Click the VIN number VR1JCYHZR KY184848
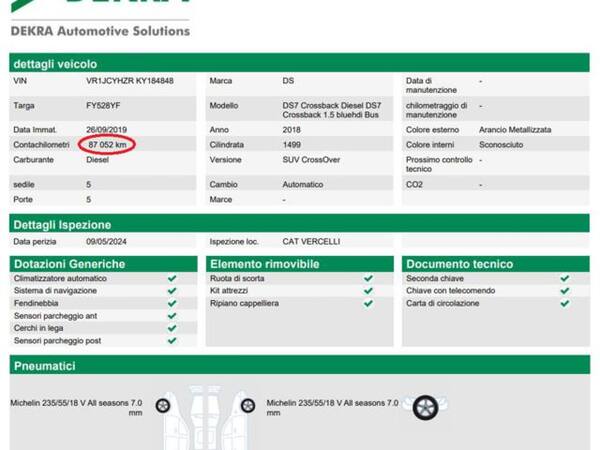 [130, 80]
